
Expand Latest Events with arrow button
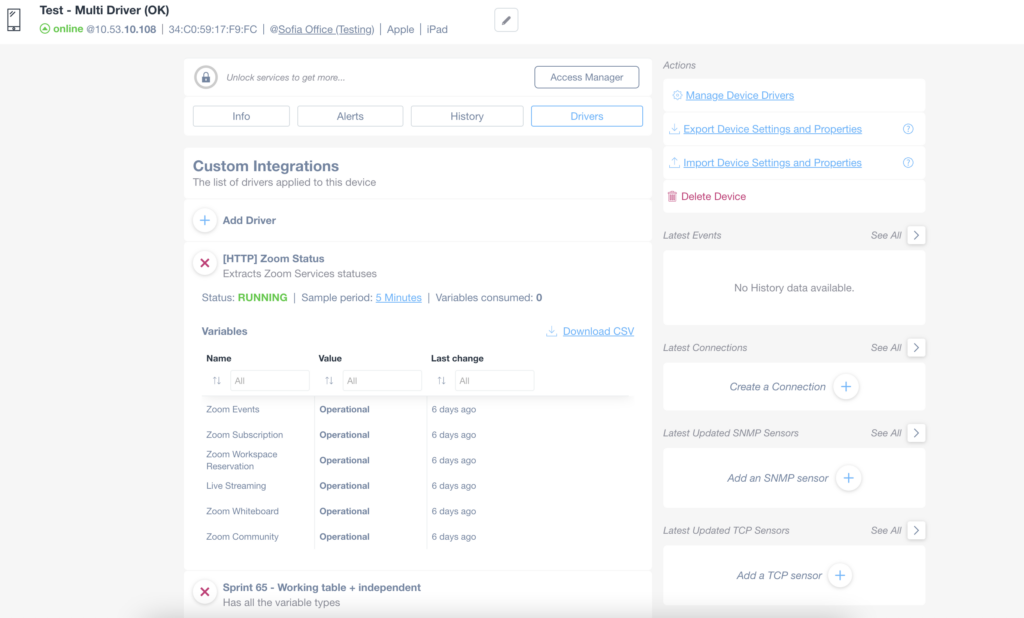(917, 235)
